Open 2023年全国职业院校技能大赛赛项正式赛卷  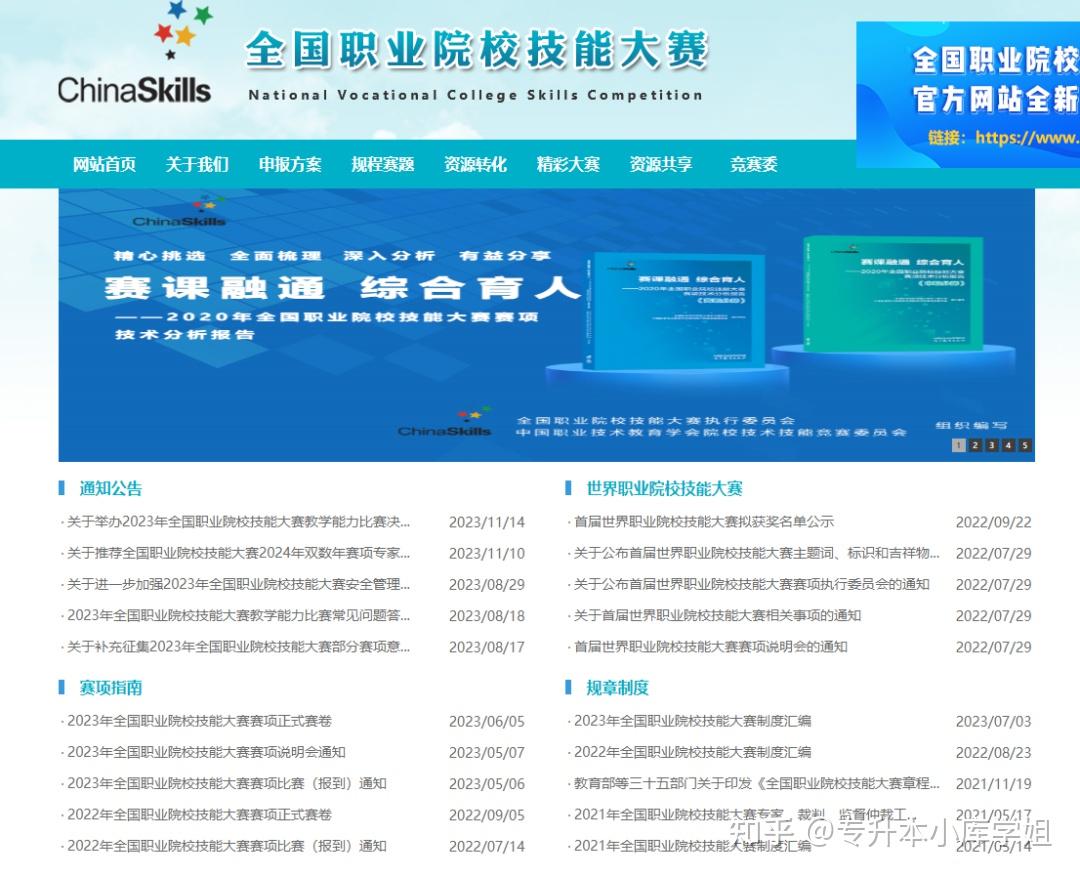click(199, 721)
